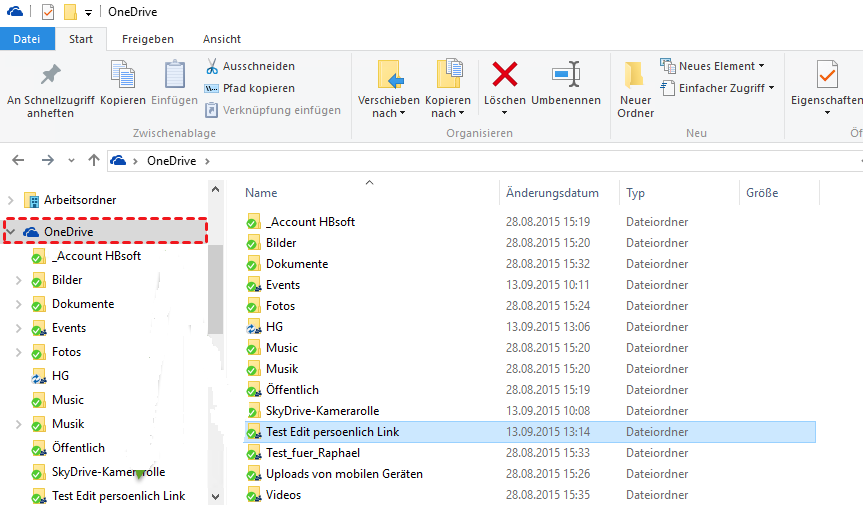Click the Kopieren clipboard icon

(123, 74)
